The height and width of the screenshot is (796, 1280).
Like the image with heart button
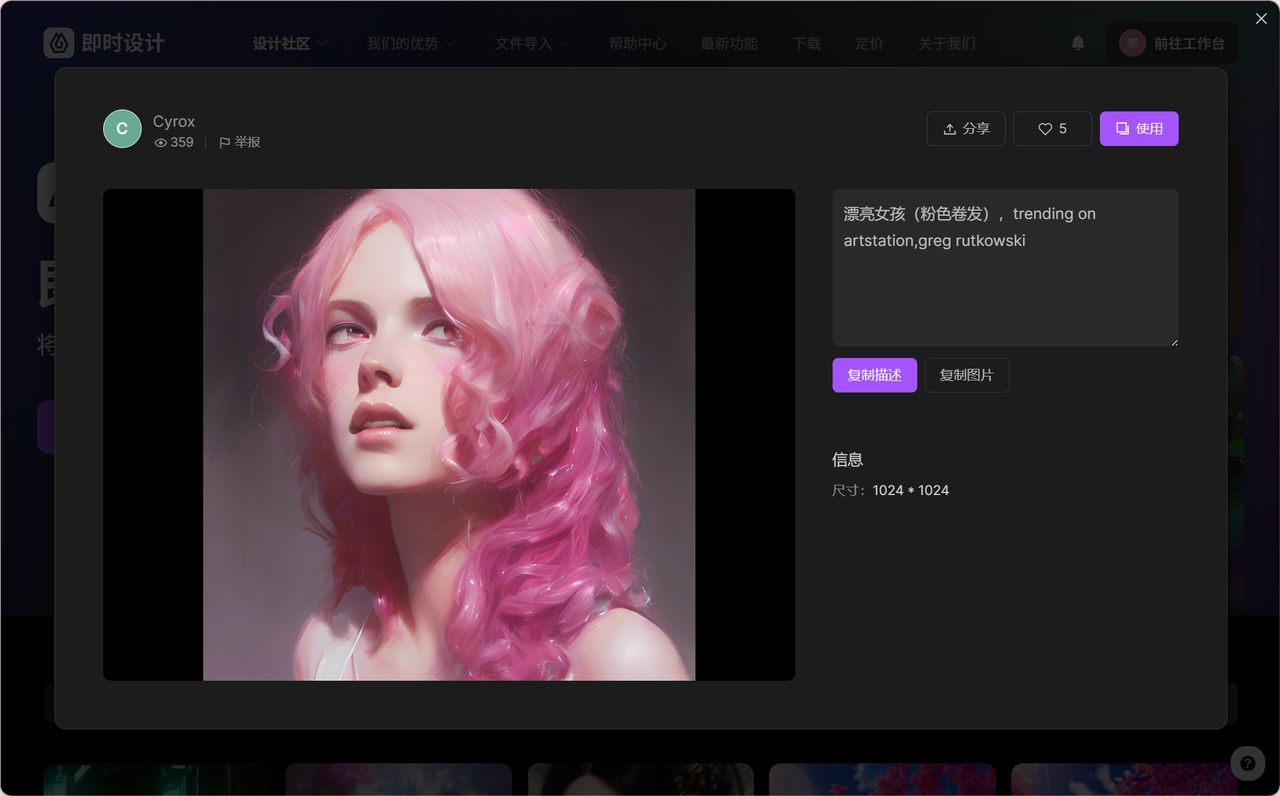[1052, 129]
